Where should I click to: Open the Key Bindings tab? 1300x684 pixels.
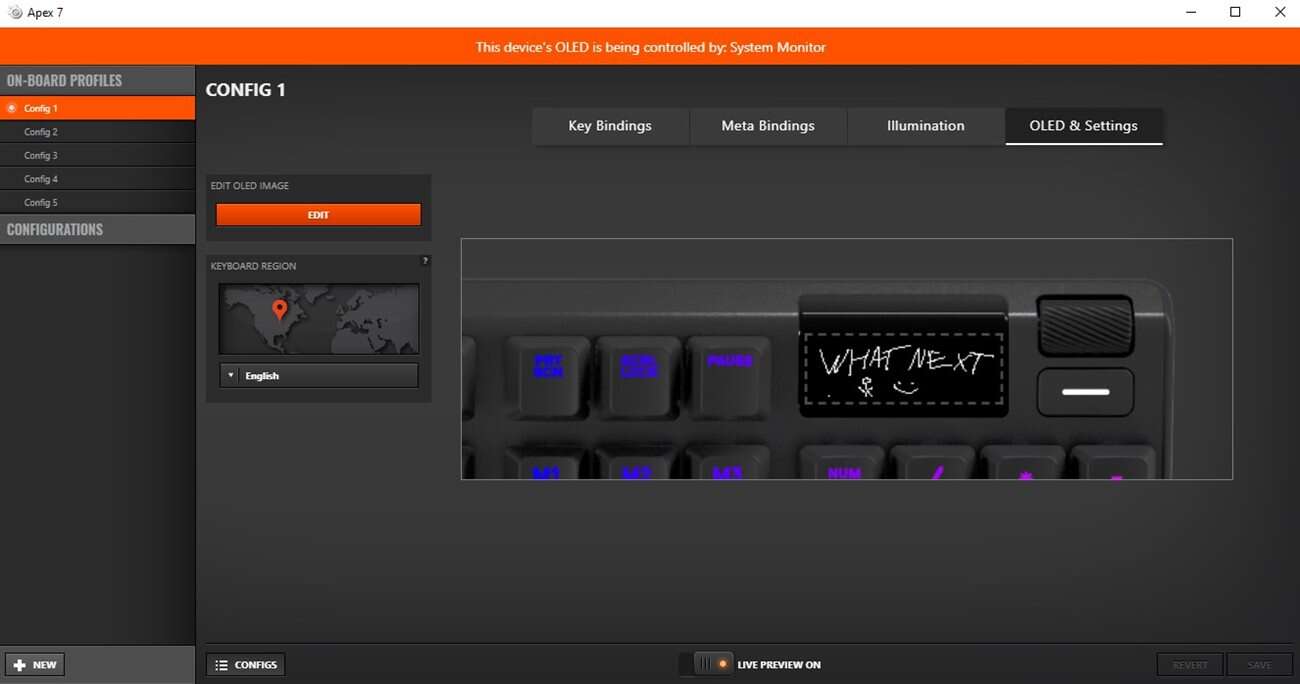tap(610, 126)
